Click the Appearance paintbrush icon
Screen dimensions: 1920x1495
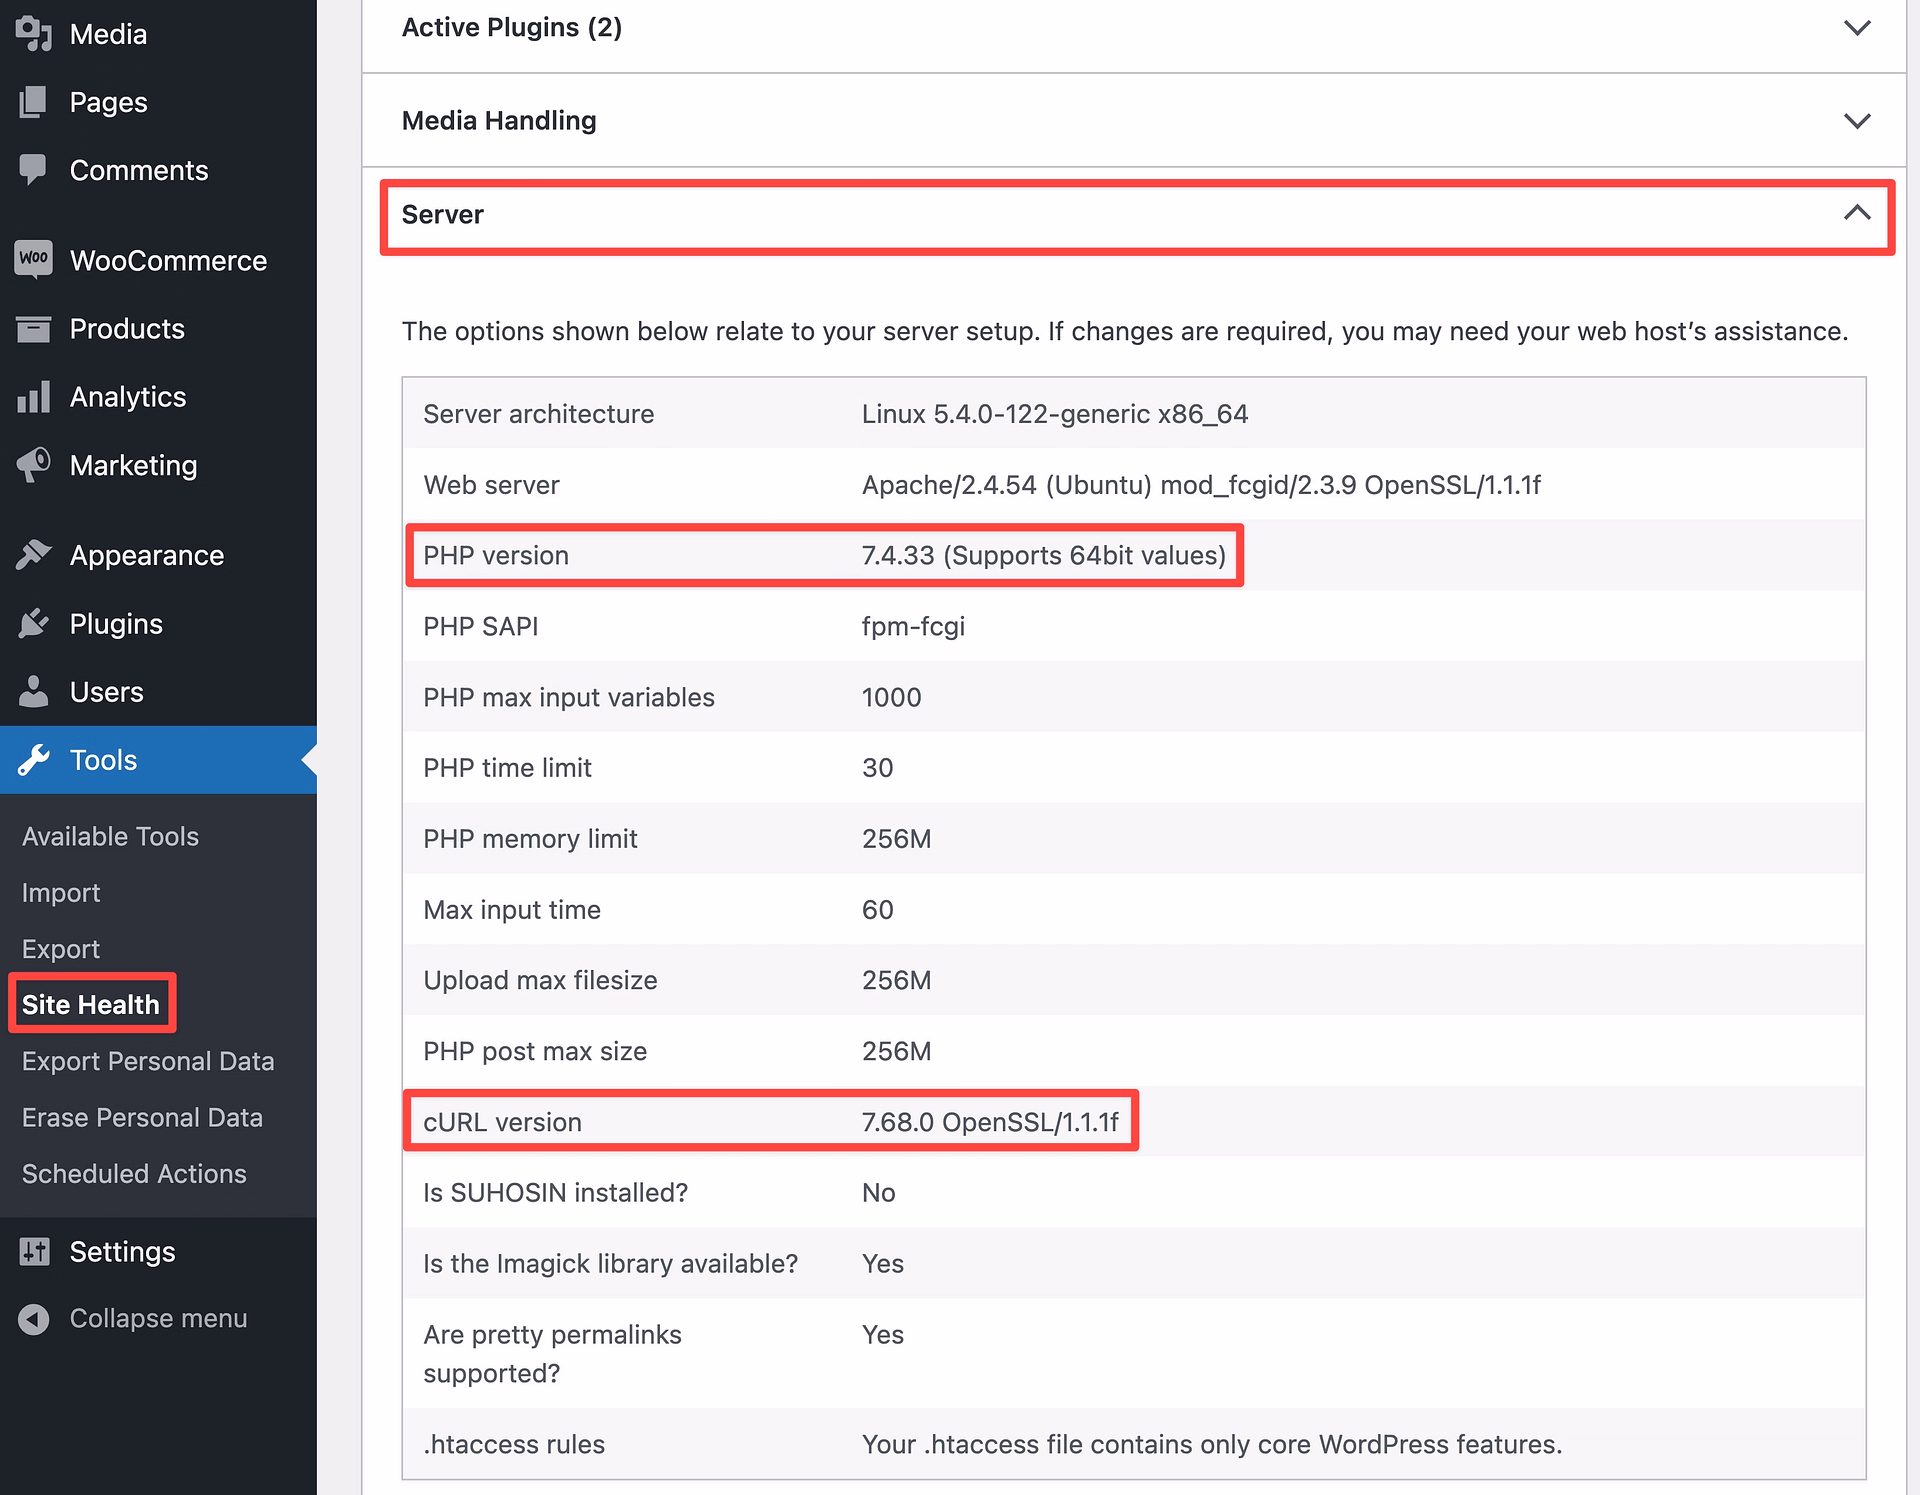[x=33, y=554]
